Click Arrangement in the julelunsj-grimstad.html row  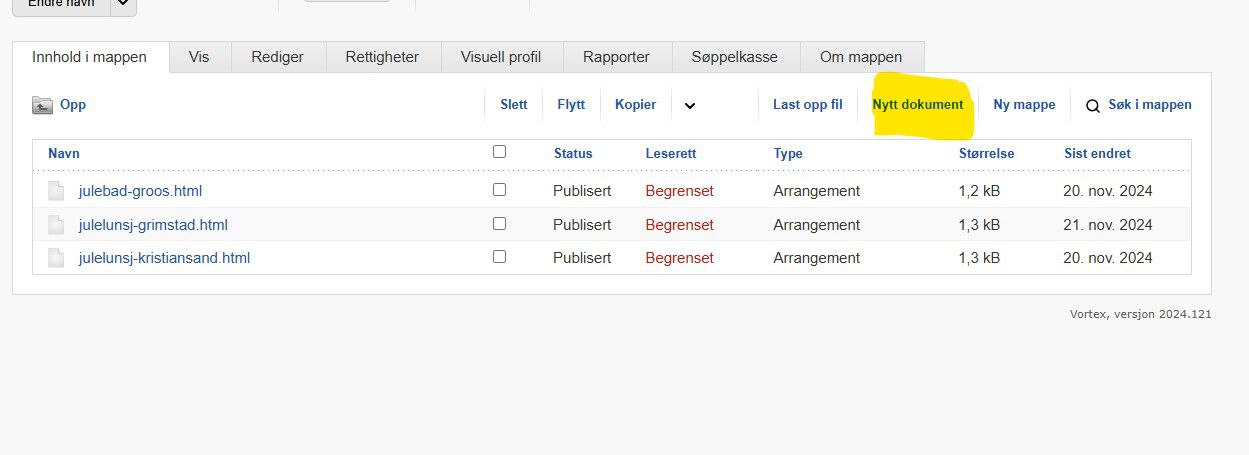pyautogui.click(x=817, y=225)
